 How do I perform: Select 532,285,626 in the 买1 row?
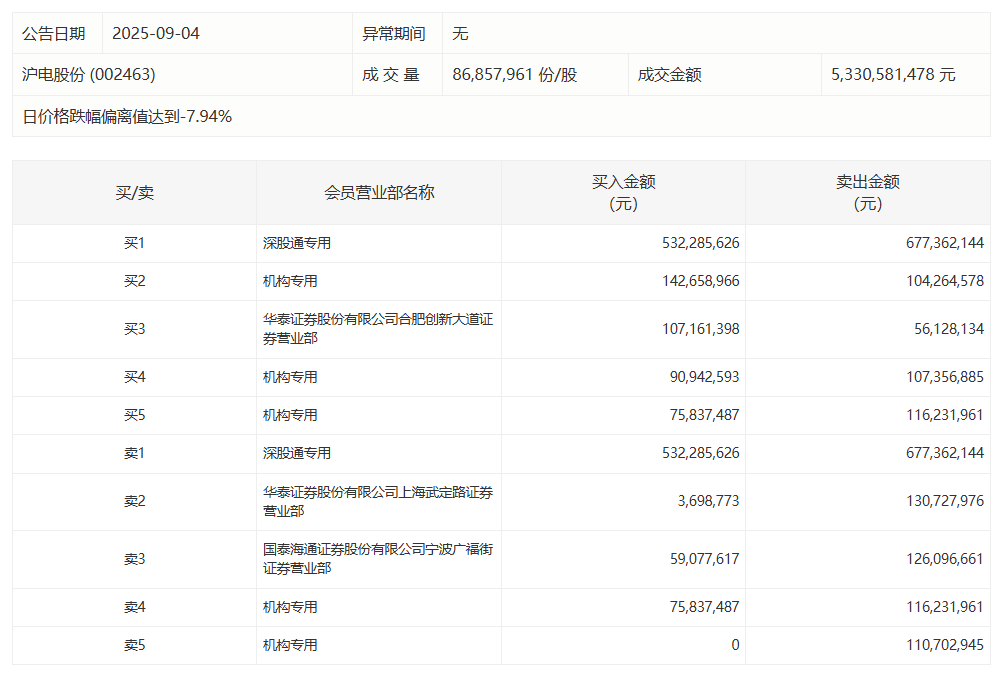pyautogui.click(x=700, y=243)
